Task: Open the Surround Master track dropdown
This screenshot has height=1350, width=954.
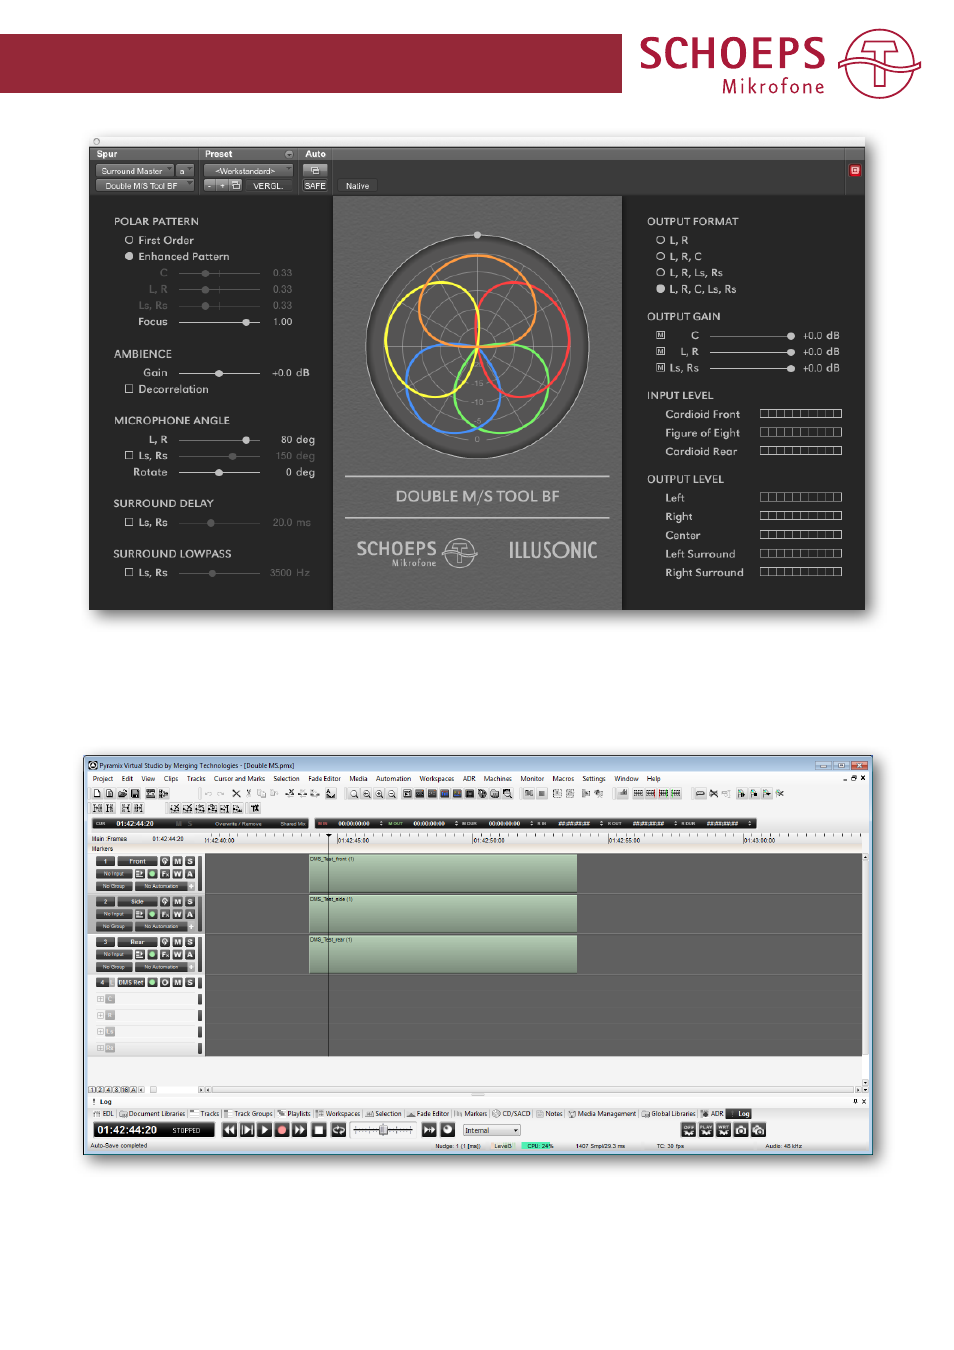Action: (135, 171)
